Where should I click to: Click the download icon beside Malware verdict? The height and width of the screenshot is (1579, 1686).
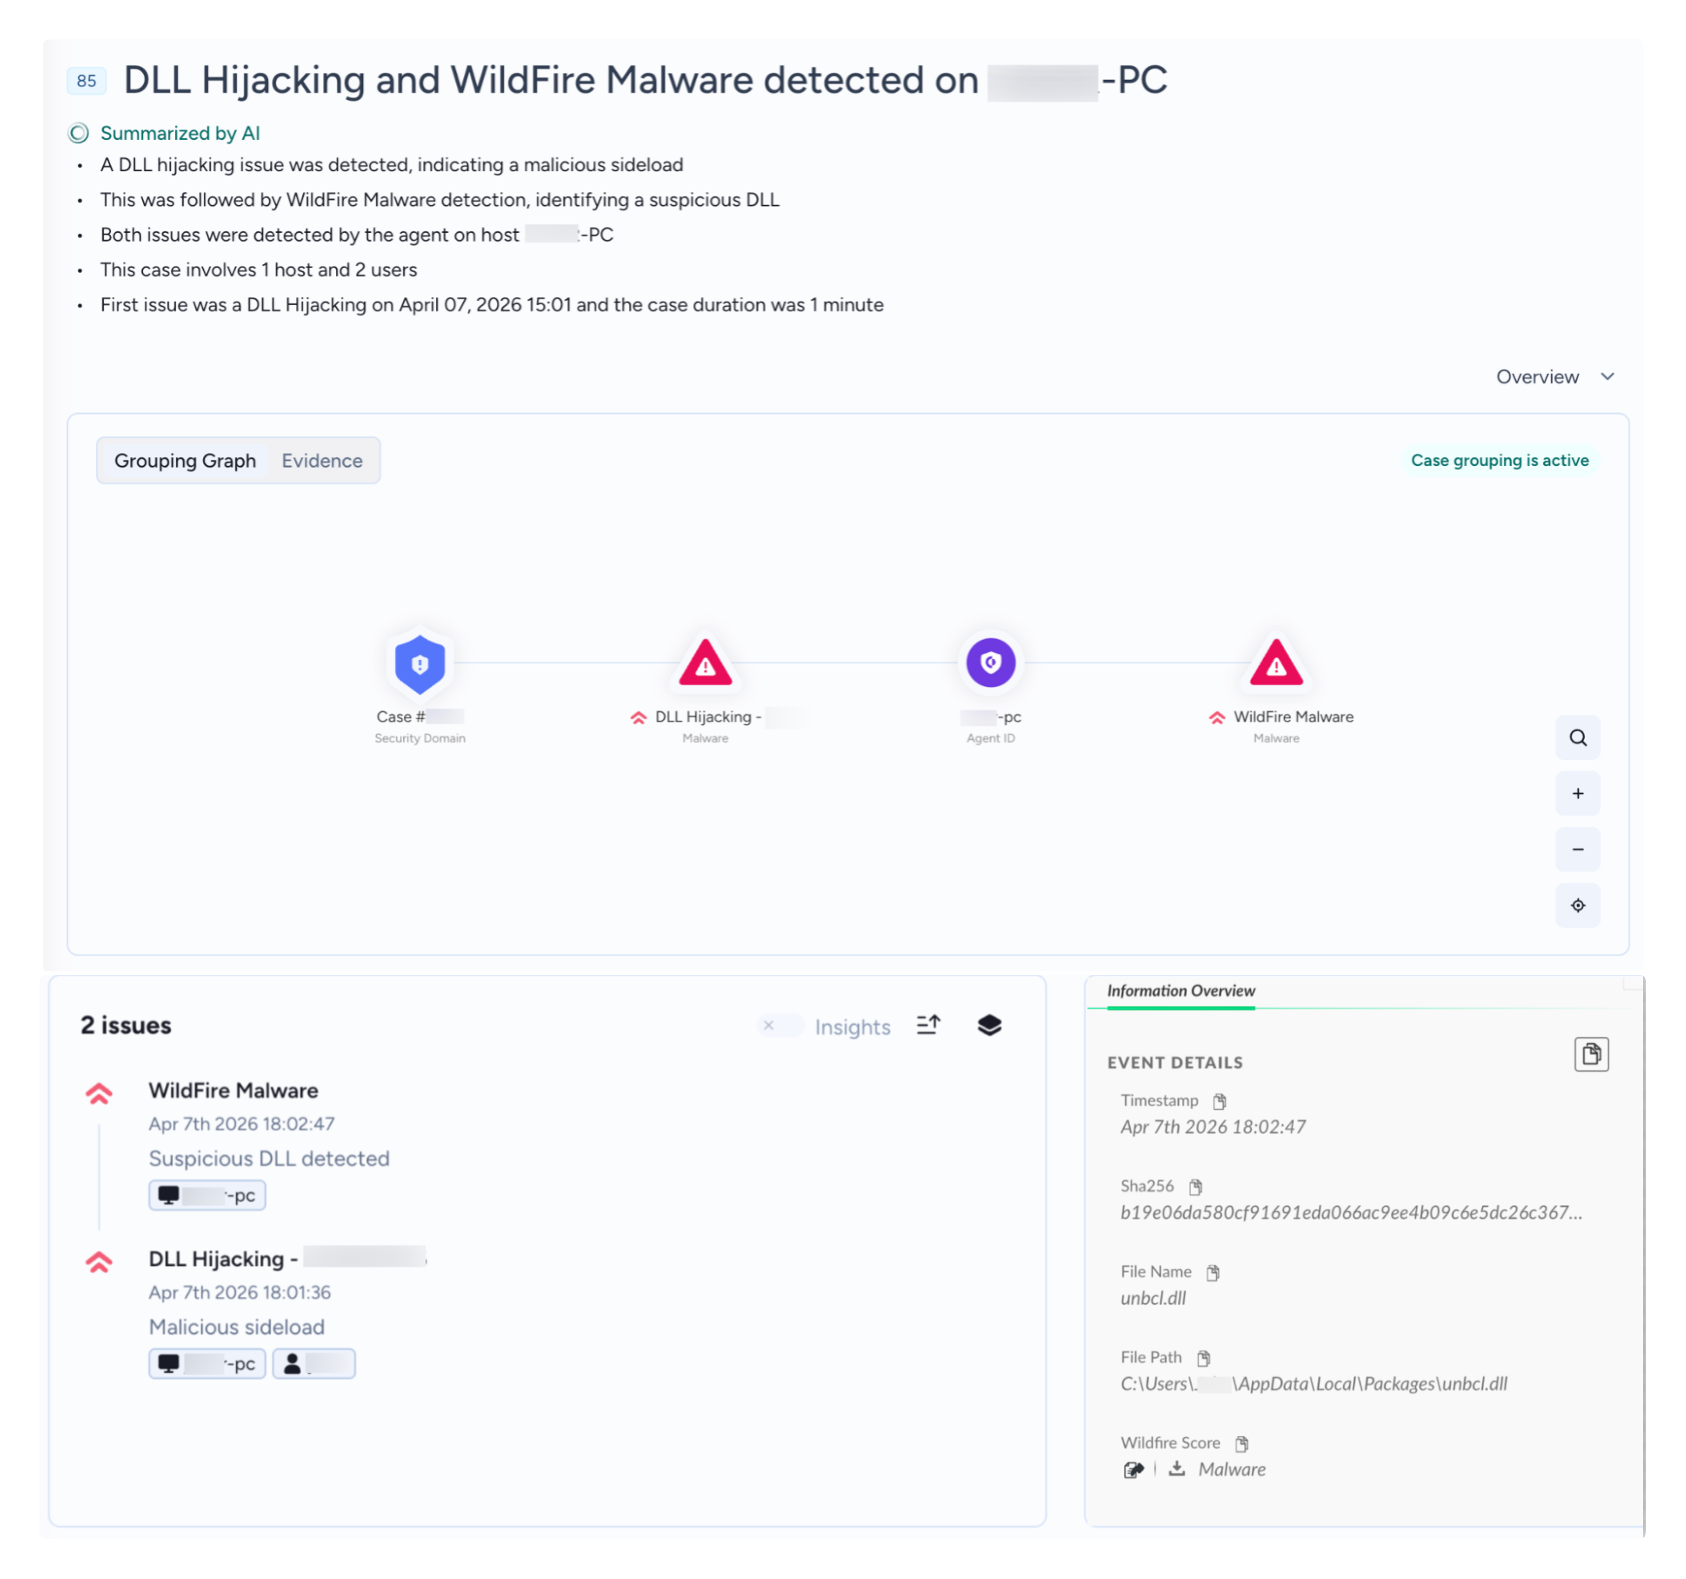click(x=1177, y=1469)
